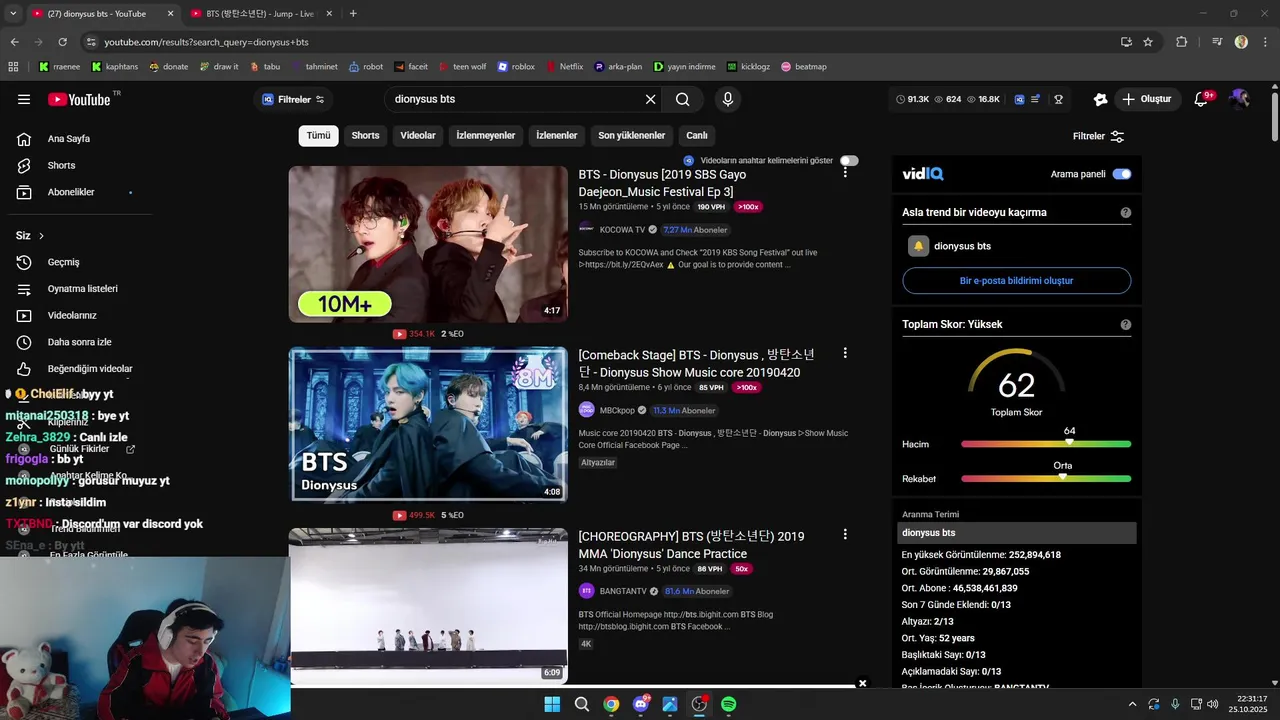
Task: Click the help icon beside Toplam Skor
Action: tap(1126, 325)
